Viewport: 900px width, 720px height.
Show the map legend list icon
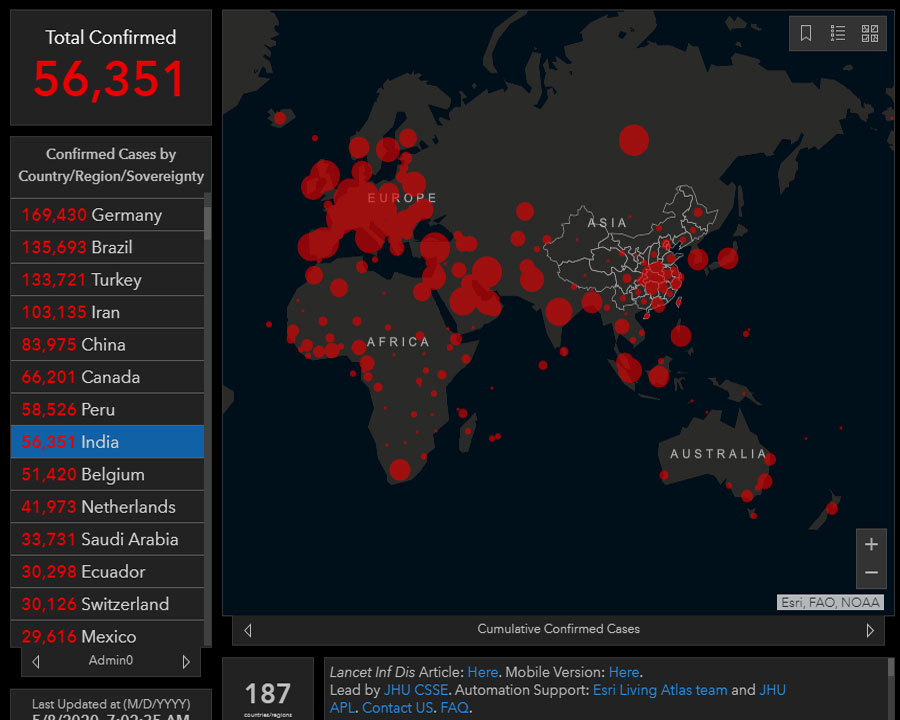click(x=837, y=33)
